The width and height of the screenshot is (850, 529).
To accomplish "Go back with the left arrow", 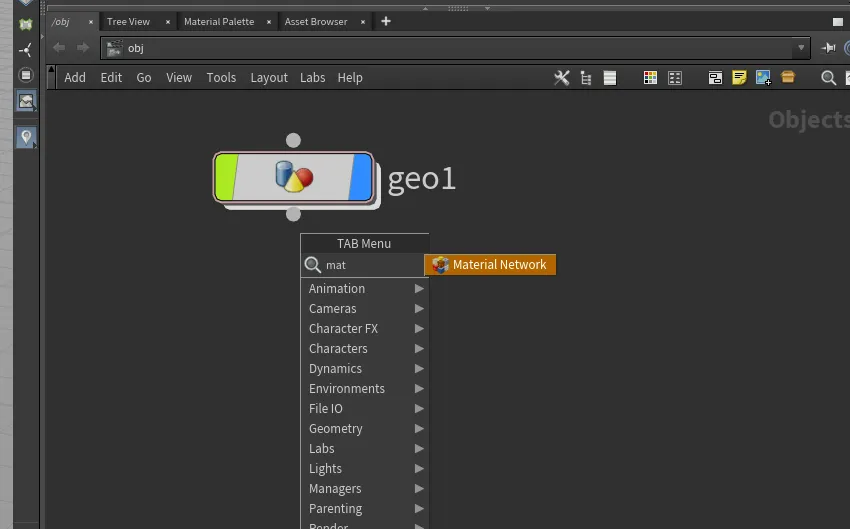I will [x=59, y=48].
